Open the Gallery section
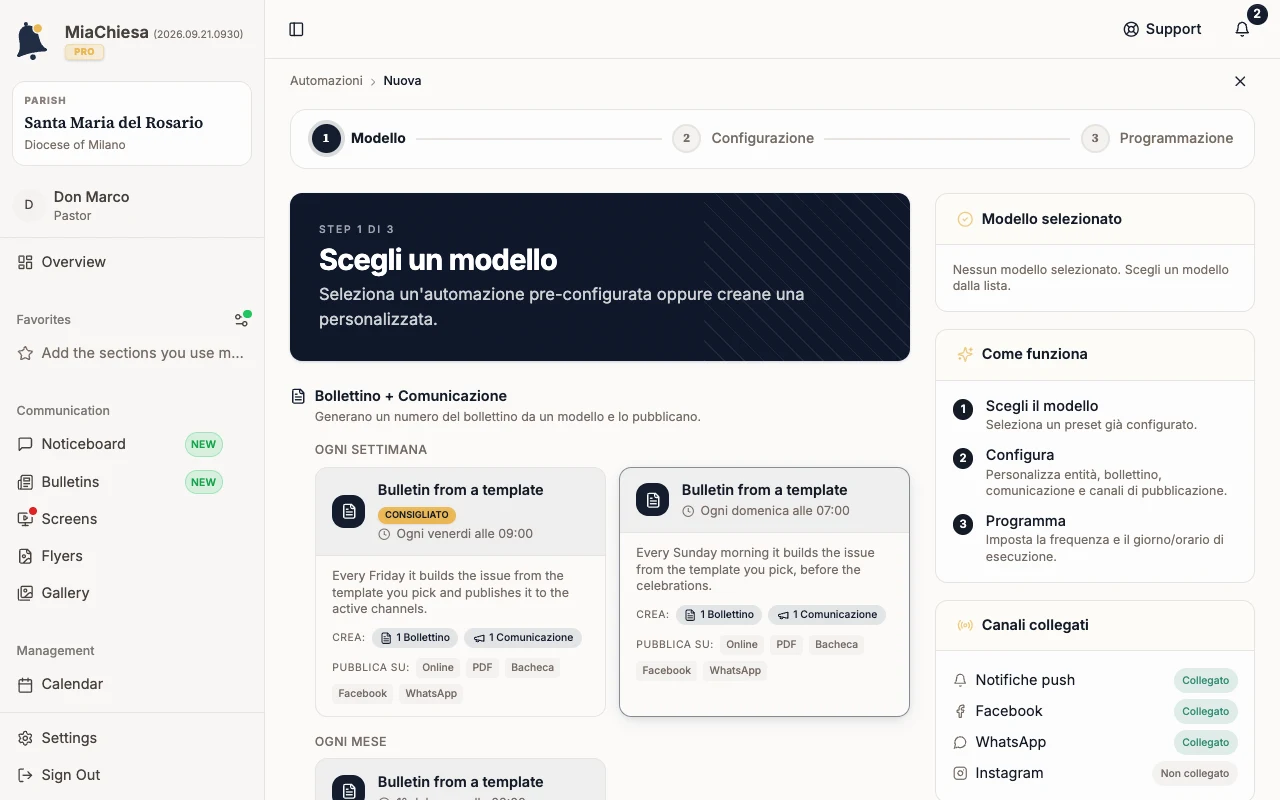The width and height of the screenshot is (1280, 800). (132, 593)
